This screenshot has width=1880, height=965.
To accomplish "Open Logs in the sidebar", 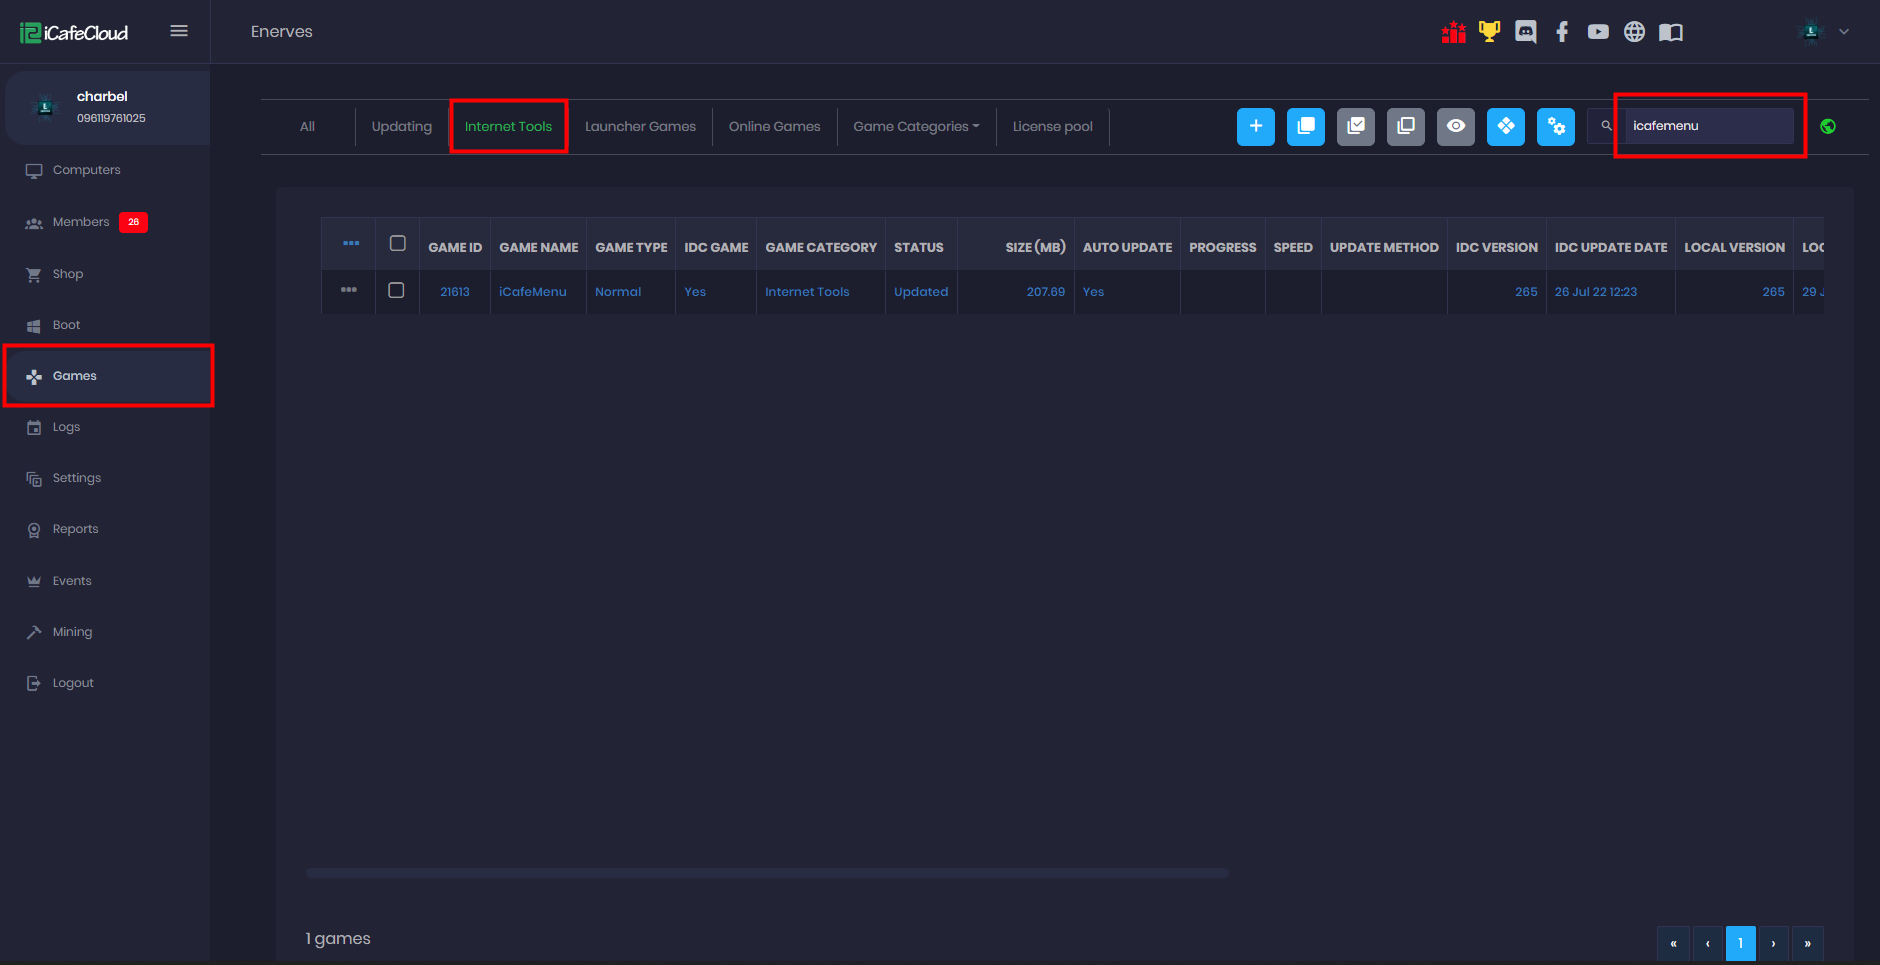I will click(105, 427).
